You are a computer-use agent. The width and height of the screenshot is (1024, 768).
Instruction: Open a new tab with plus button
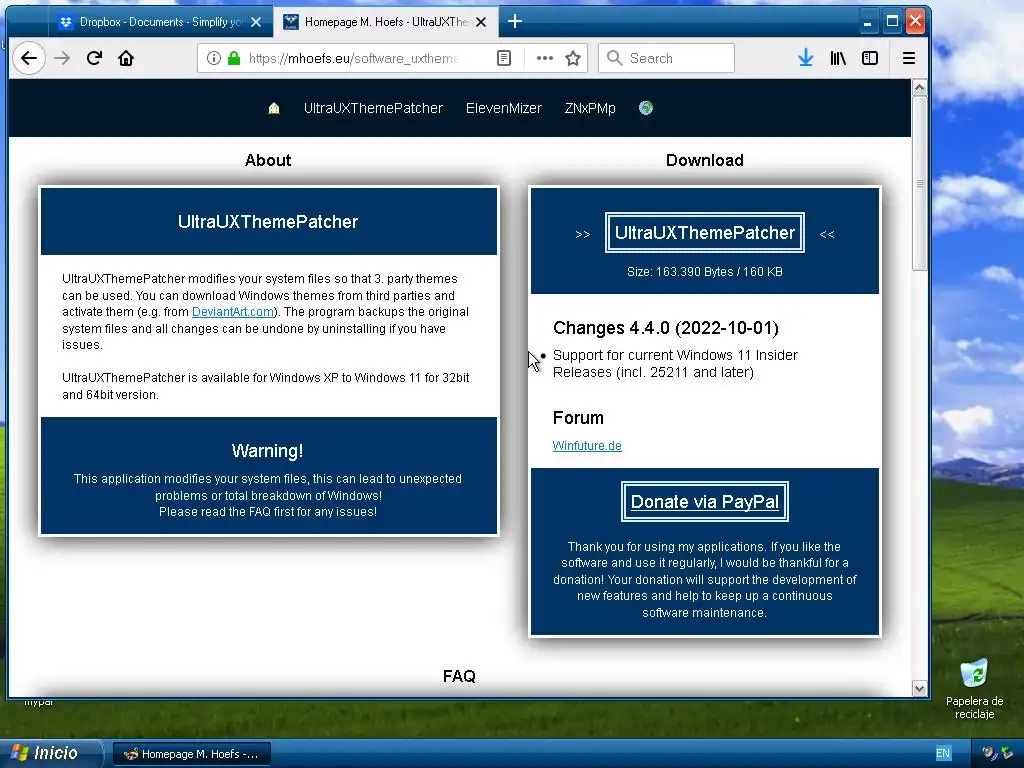(x=515, y=22)
